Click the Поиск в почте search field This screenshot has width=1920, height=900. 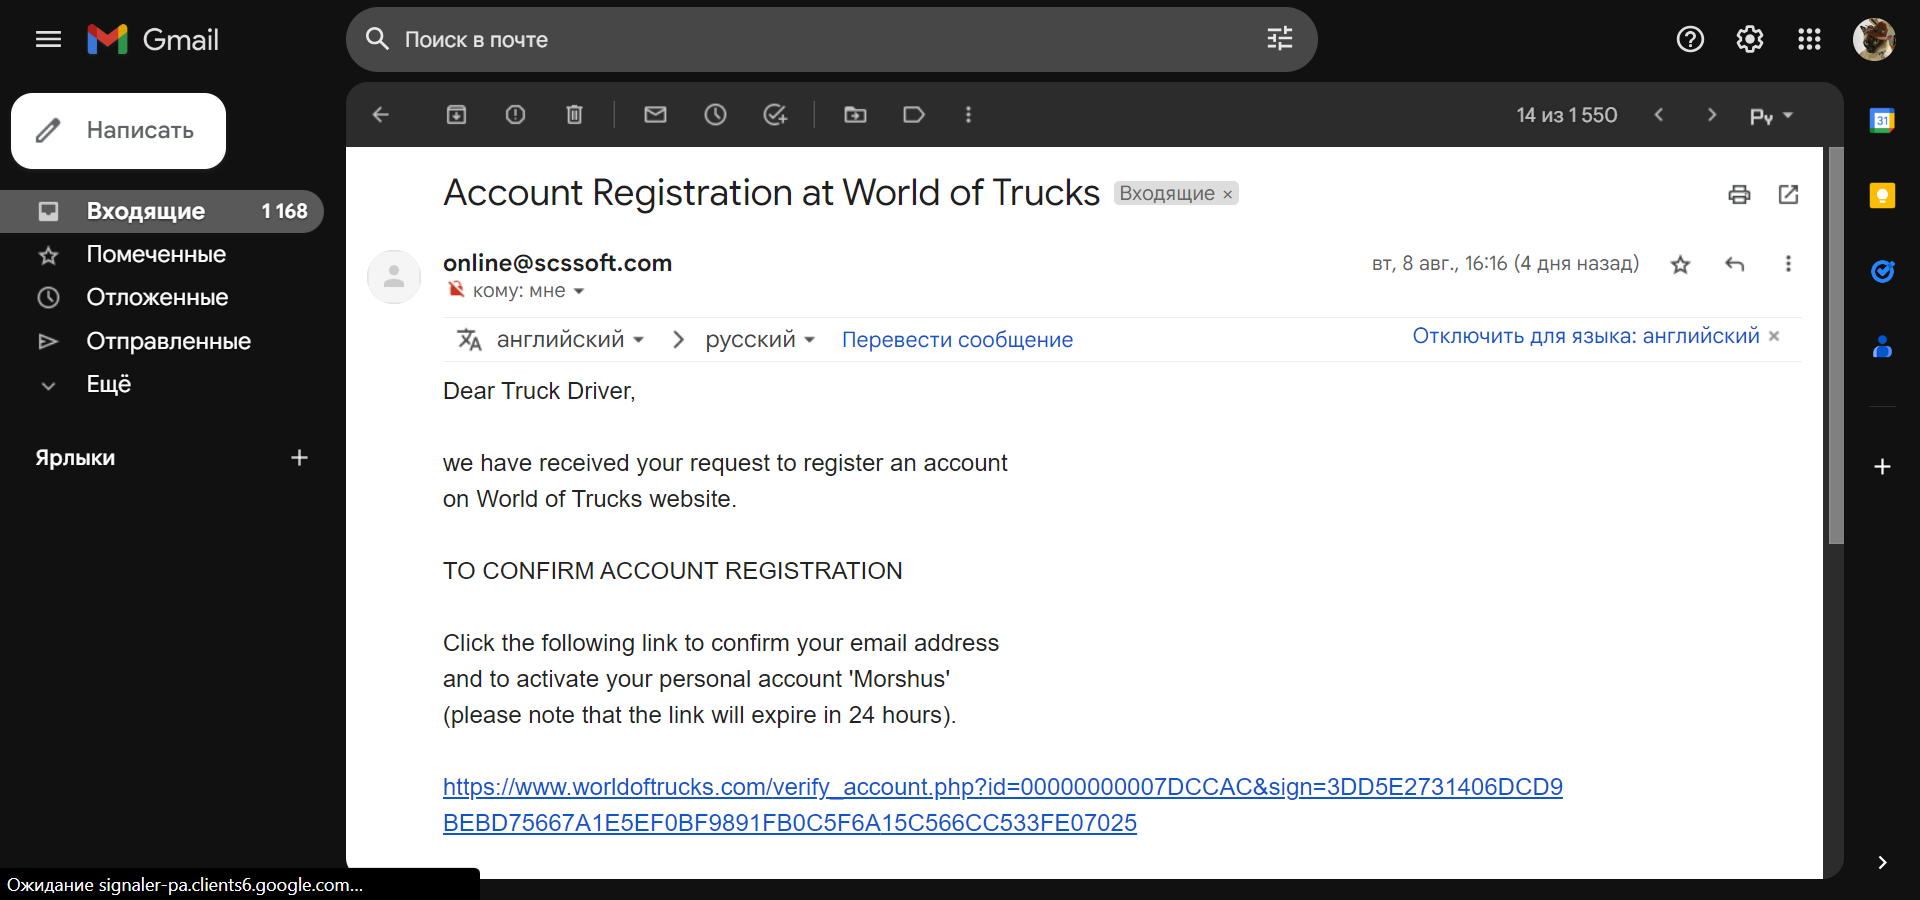820,40
